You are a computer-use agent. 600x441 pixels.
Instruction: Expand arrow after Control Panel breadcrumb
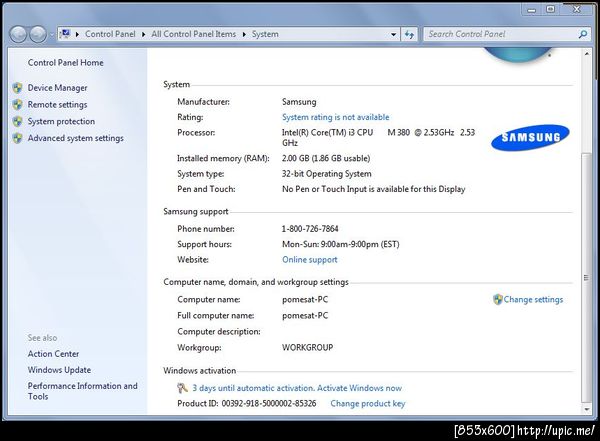pos(143,34)
